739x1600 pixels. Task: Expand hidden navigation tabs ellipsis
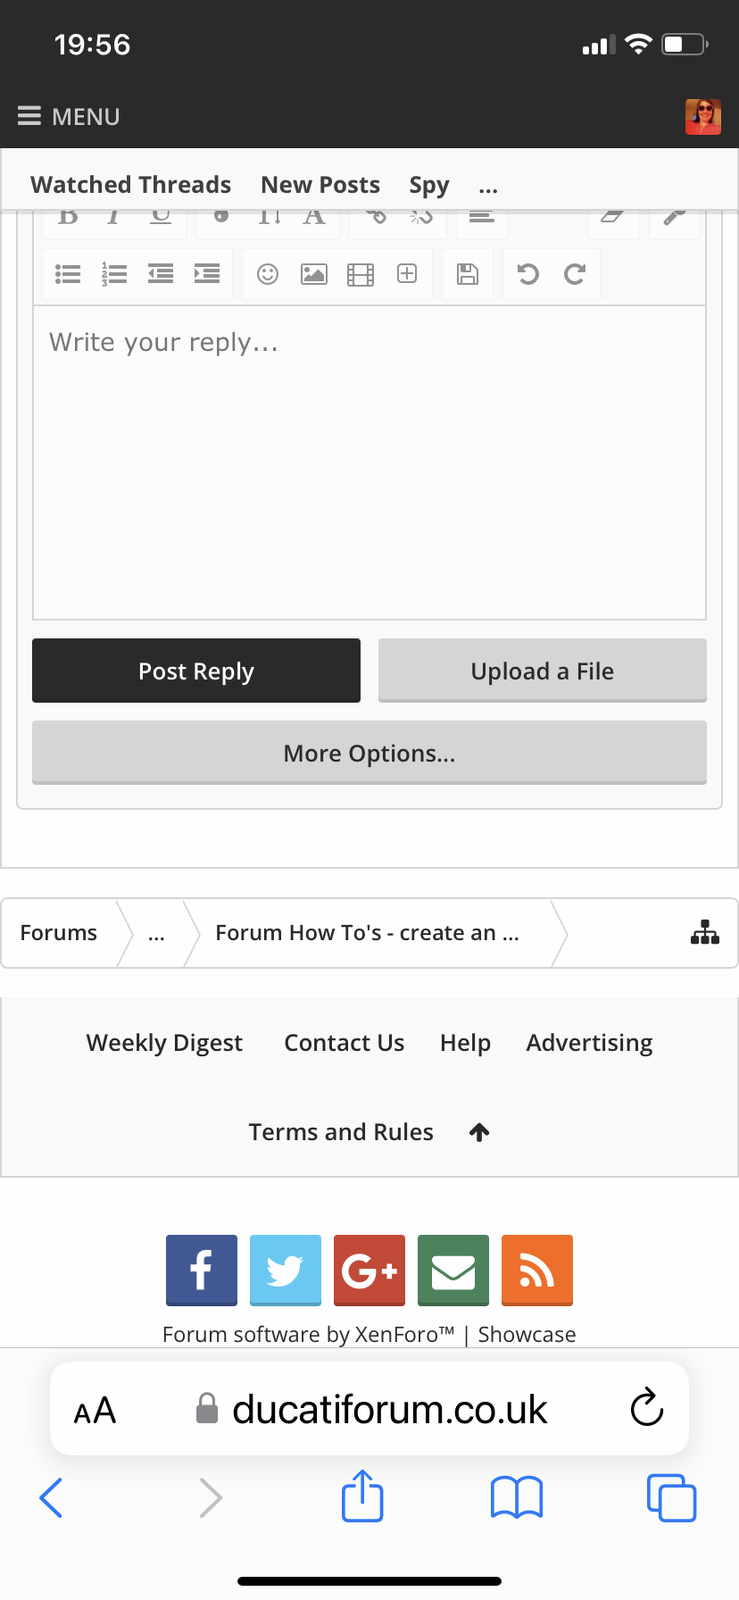(488, 185)
